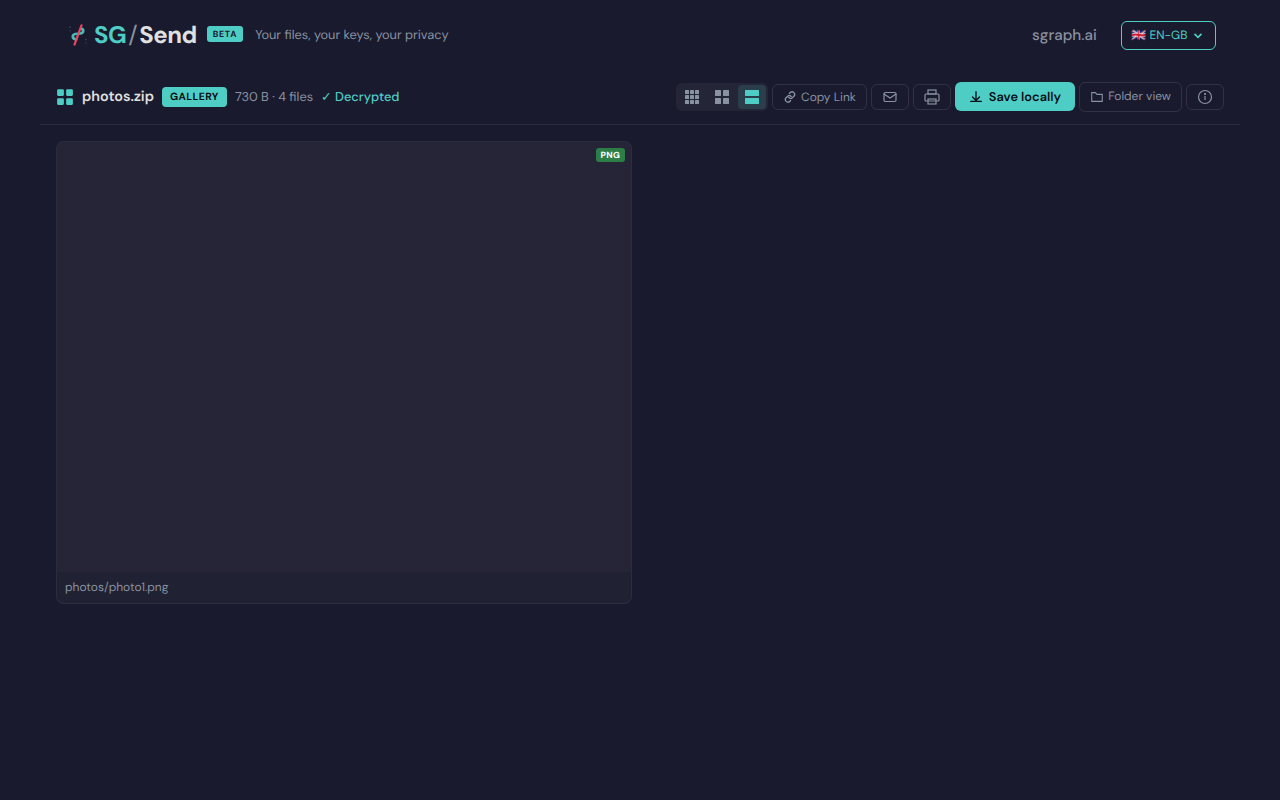Image resolution: width=1280 pixels, height=800 pixels.
Task: Switch to small grid view
Action: 692,97
